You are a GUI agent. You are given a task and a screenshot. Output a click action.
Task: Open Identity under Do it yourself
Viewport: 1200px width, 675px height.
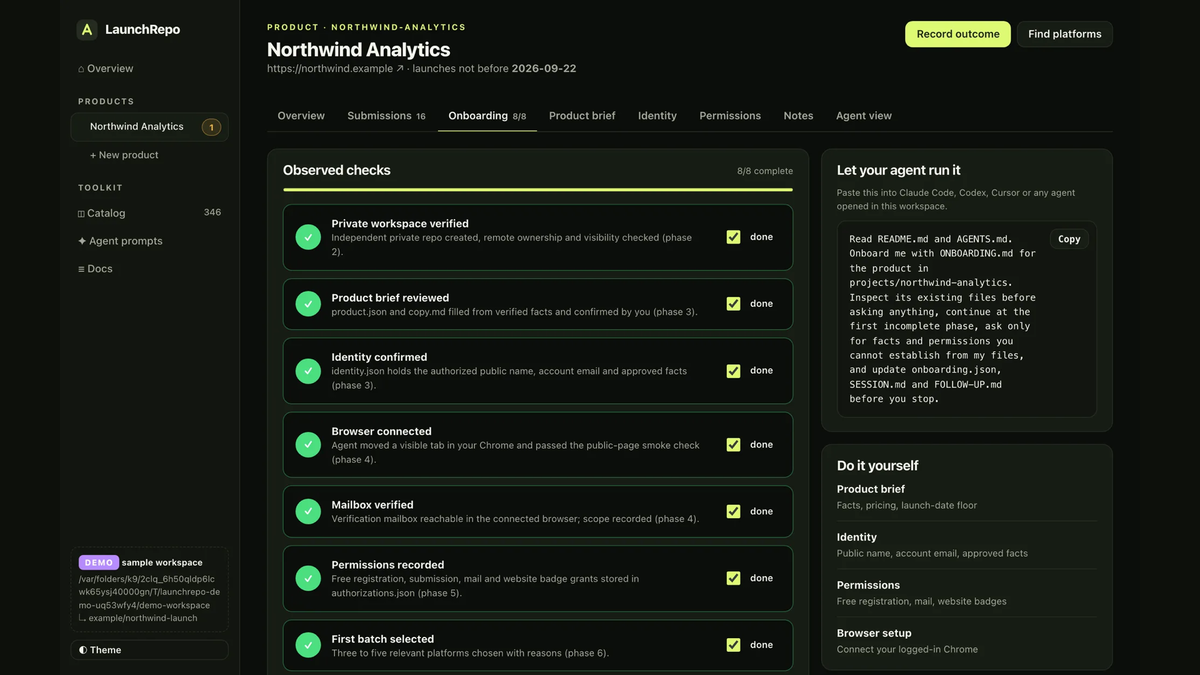[x=966, y=545]
